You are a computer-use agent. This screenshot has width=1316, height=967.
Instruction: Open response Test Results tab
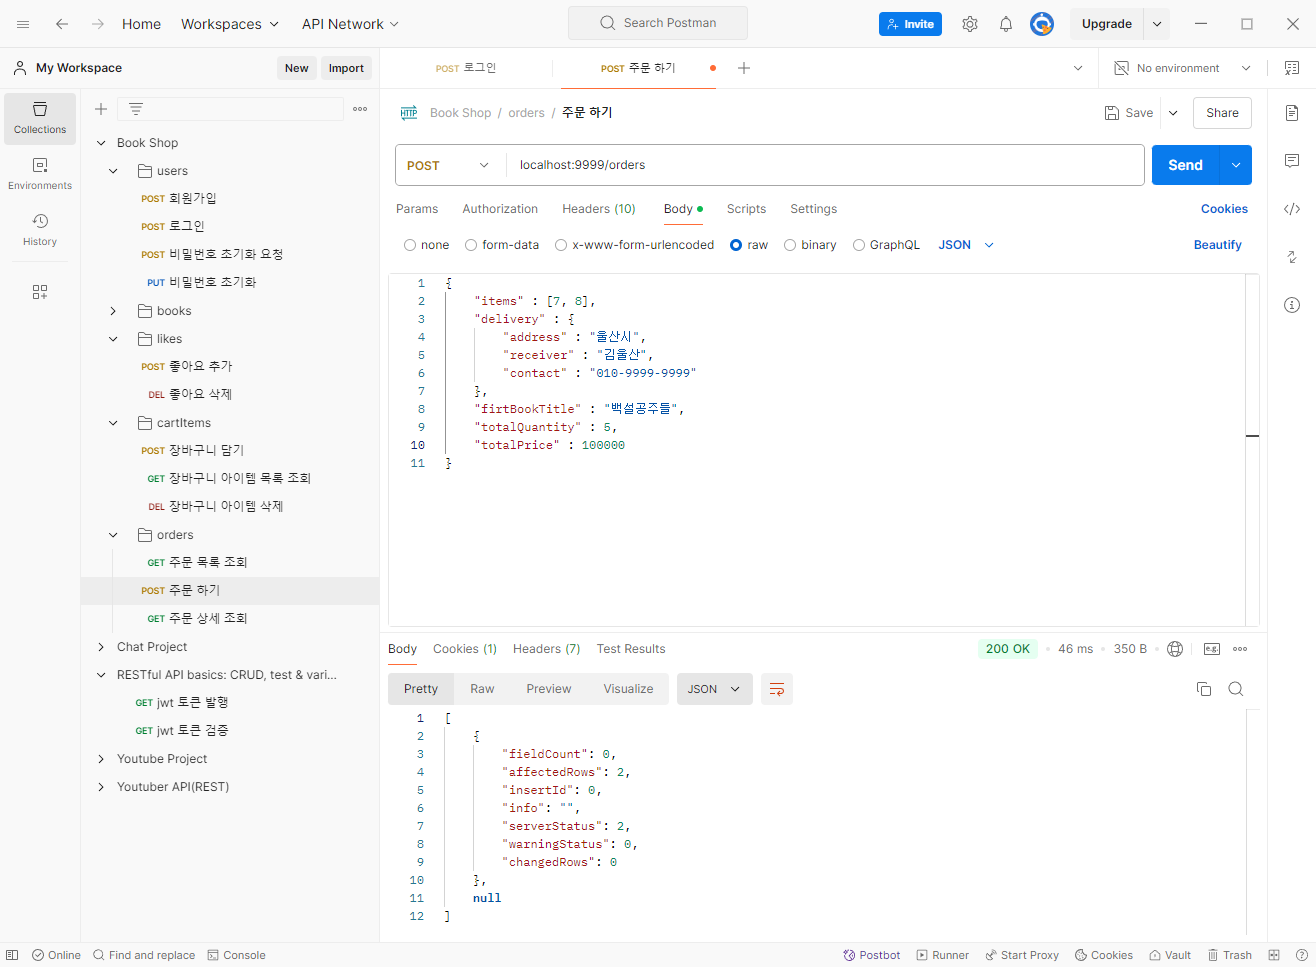pyautogui.click(x=631, y=649)
